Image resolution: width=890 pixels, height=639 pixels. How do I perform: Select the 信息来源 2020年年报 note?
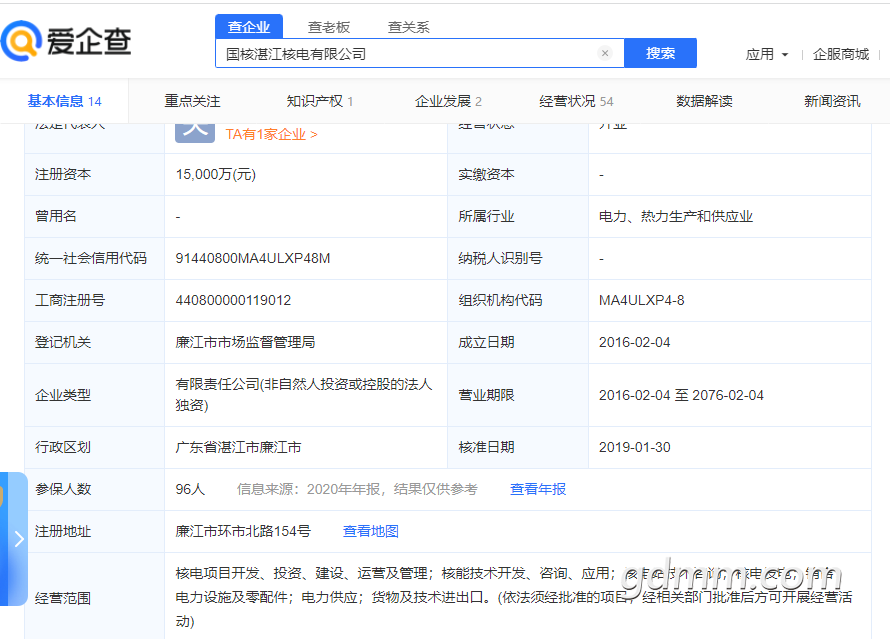coord(358,489)
